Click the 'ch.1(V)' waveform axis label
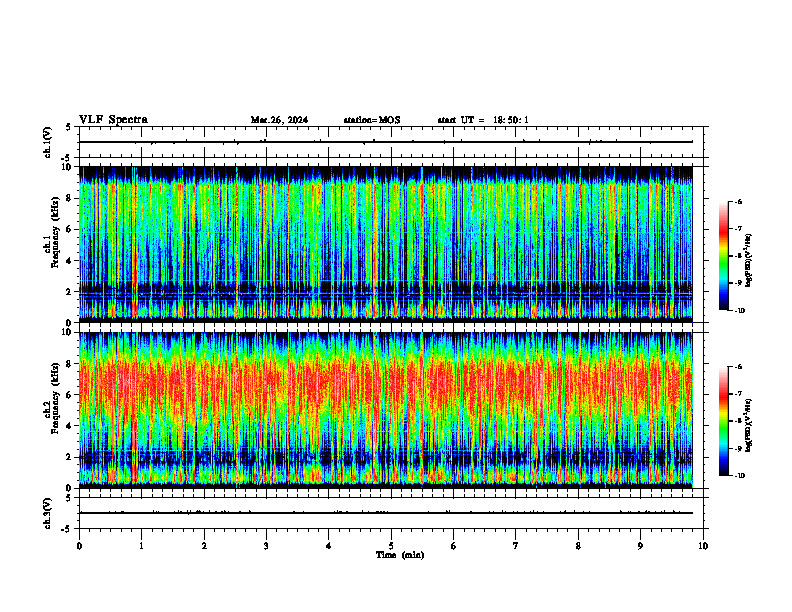The image size is (792, 612). click(47, 142)
